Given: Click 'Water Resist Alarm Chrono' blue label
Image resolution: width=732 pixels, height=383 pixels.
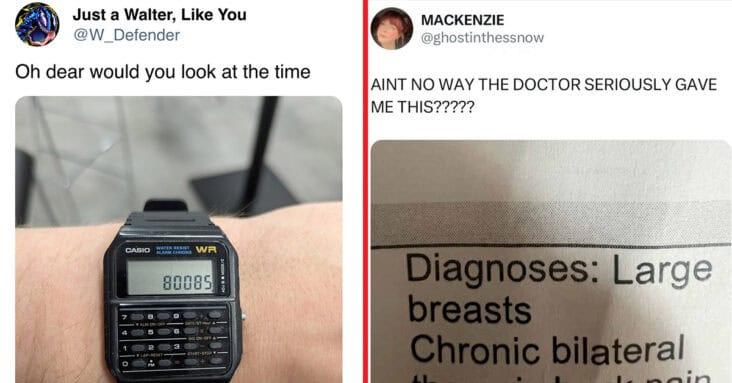Looking at the screenshot, I should click(x=173, y=250).
